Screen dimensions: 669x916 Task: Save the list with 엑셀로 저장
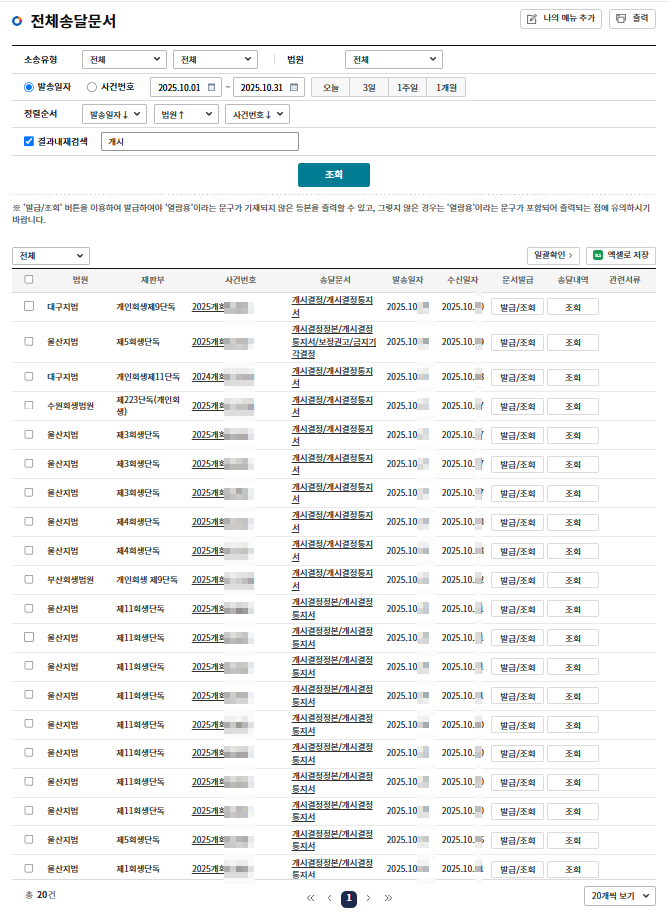(621, 256)
